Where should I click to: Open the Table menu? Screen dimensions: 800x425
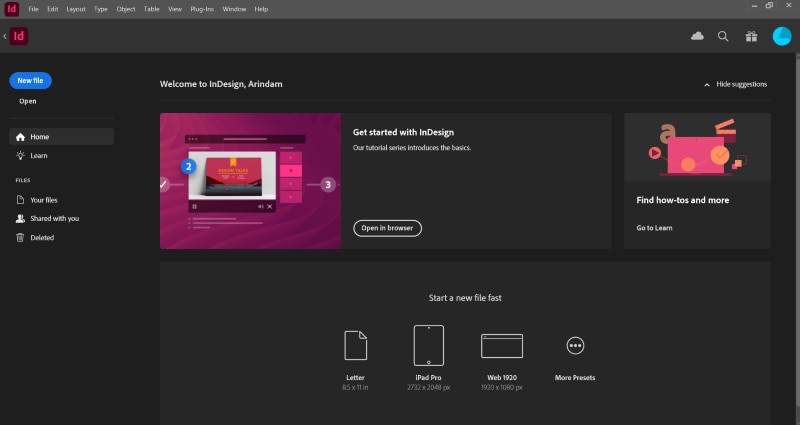152,9
